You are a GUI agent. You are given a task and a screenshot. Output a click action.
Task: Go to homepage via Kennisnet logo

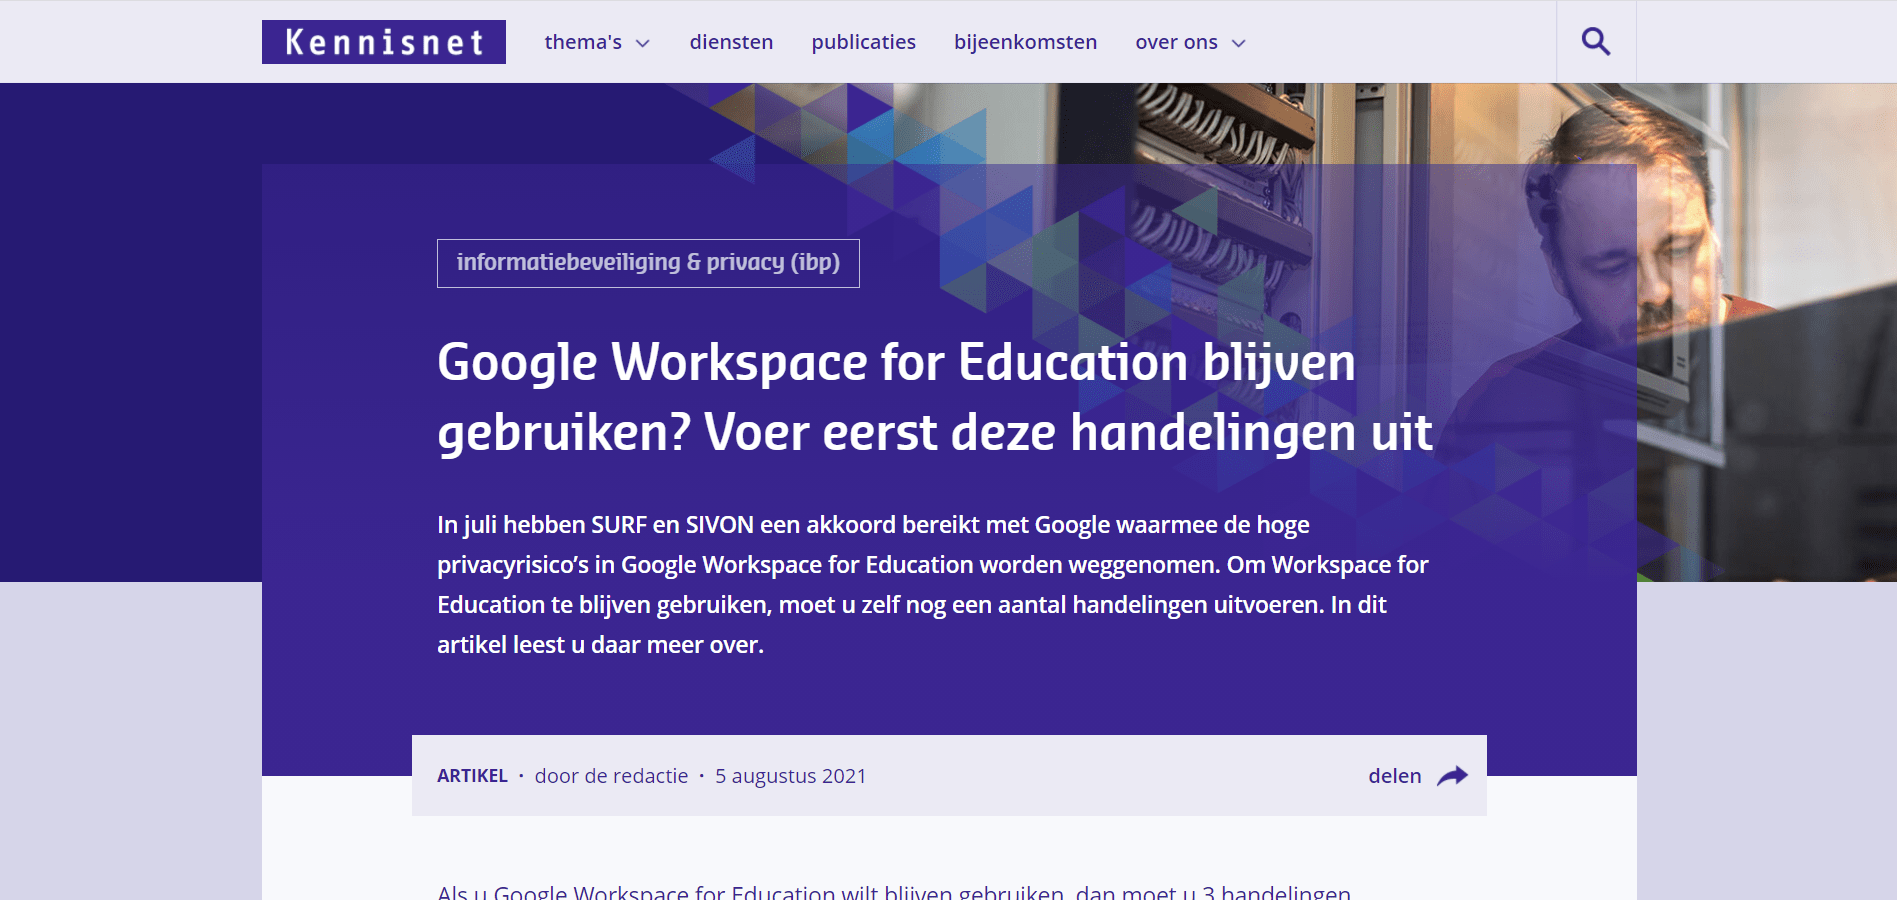[x=383, y=42]
